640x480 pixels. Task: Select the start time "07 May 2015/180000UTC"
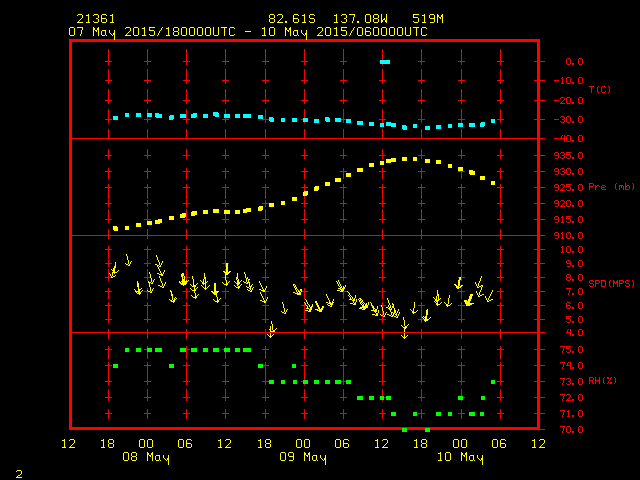[152, 32]
